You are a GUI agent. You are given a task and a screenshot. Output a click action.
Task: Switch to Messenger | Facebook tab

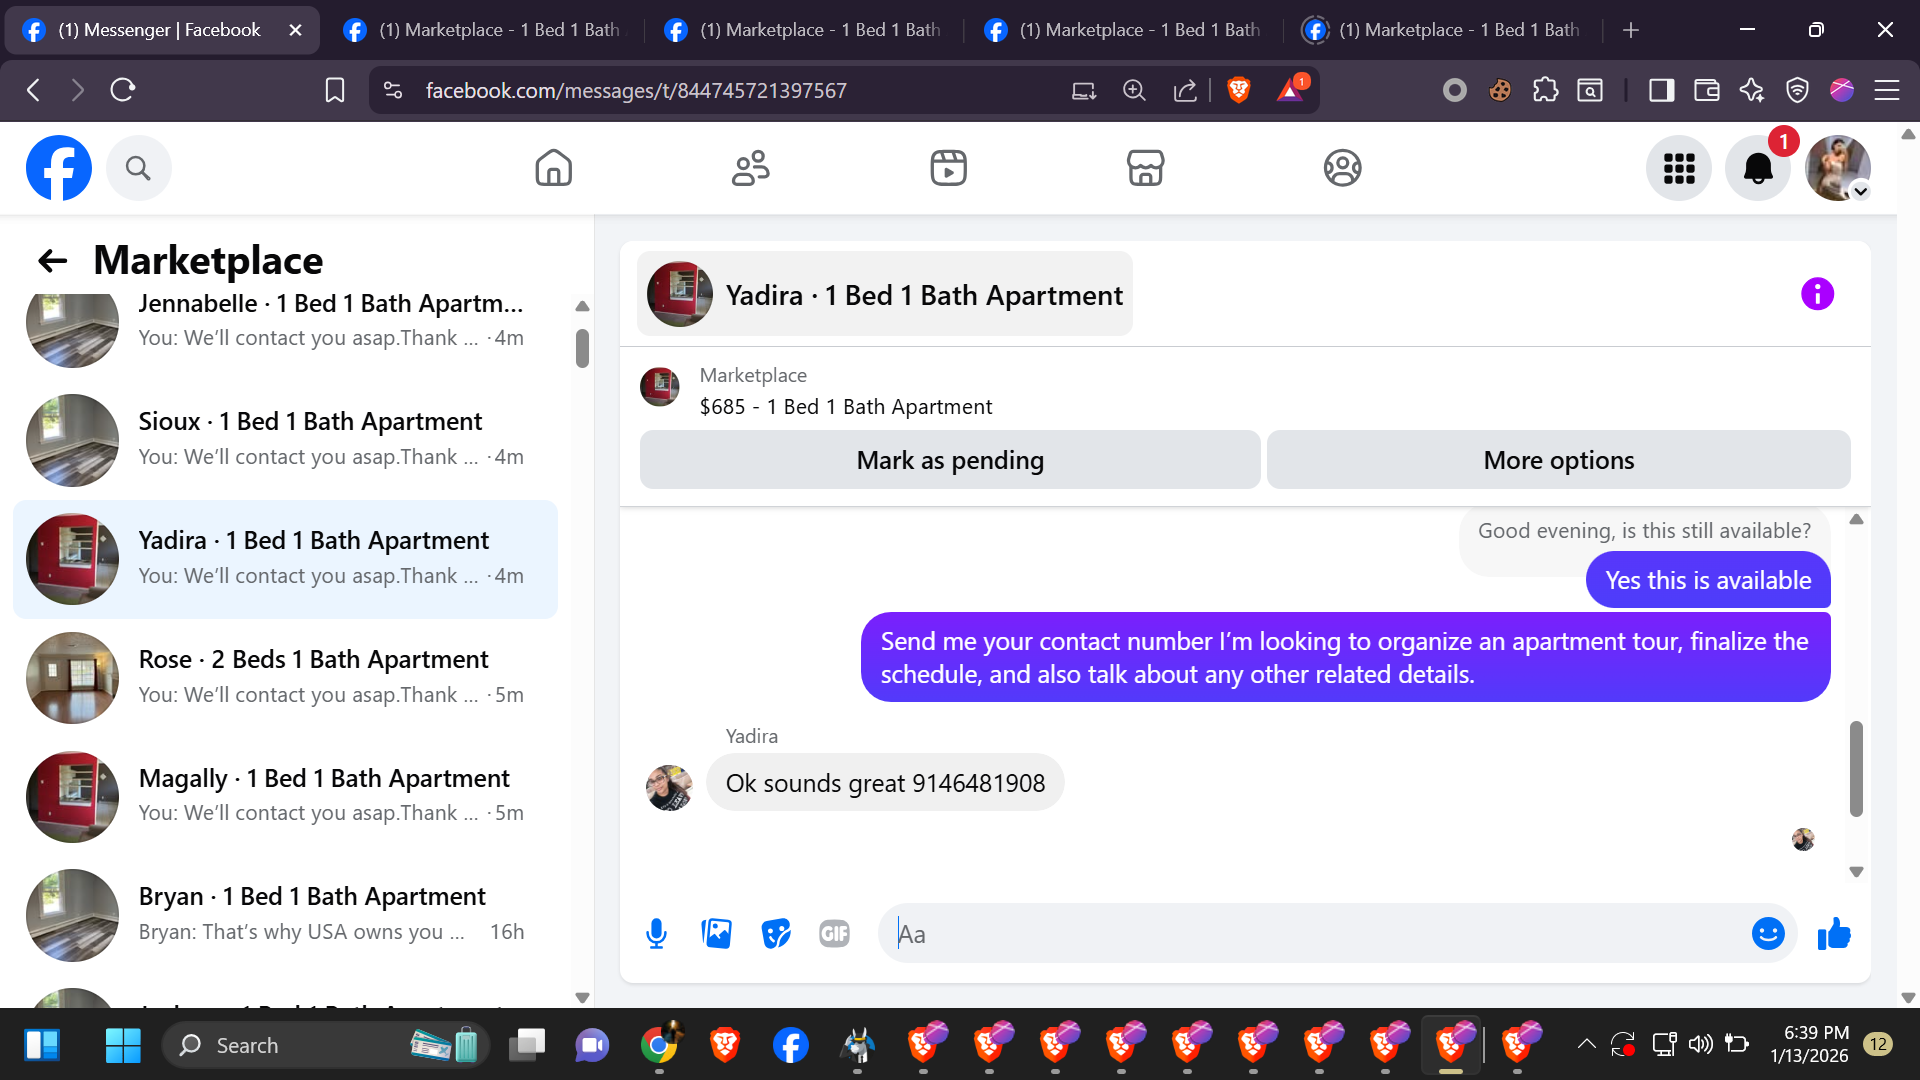click(160, 30)
